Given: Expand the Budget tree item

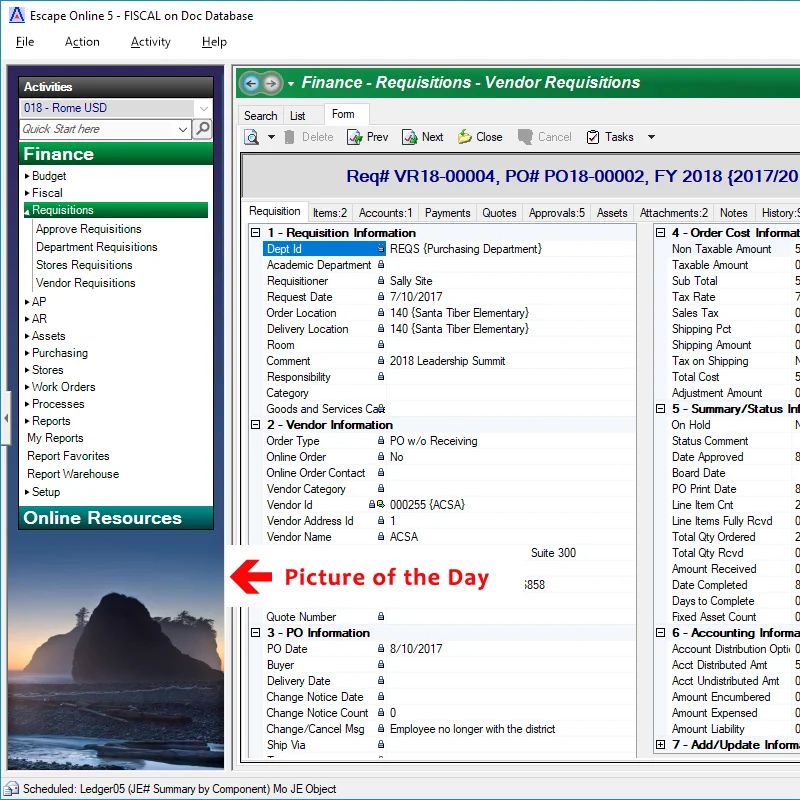Looking at the screenshot, I should click(x=27, y=177).
